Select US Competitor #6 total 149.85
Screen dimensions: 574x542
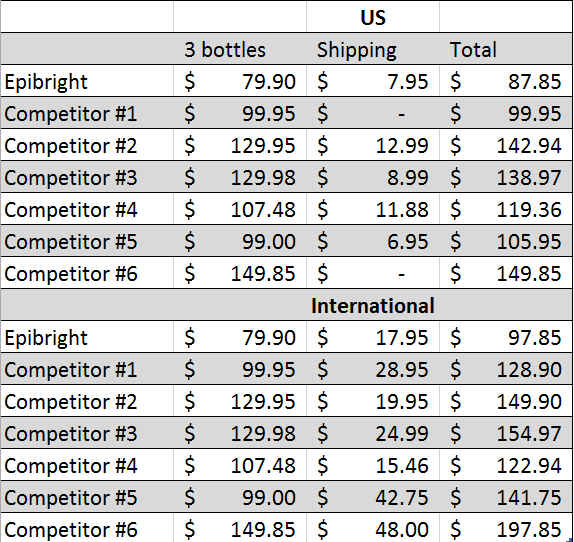(x=506, y=273)
